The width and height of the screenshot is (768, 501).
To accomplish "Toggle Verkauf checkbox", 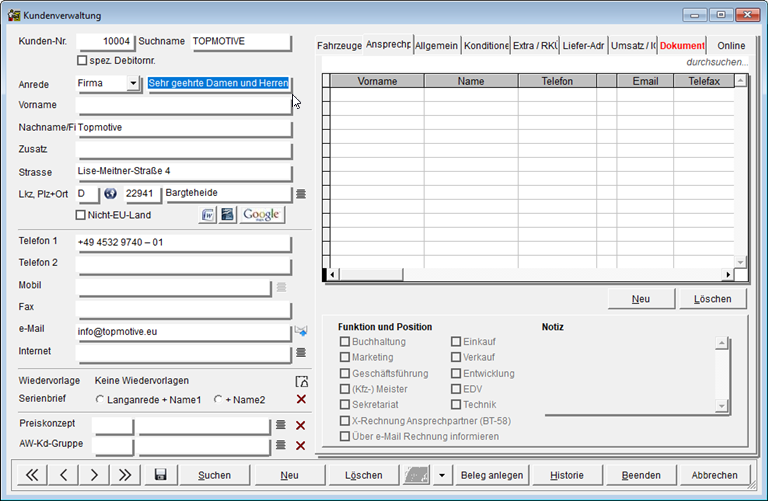I will (456, 357).
